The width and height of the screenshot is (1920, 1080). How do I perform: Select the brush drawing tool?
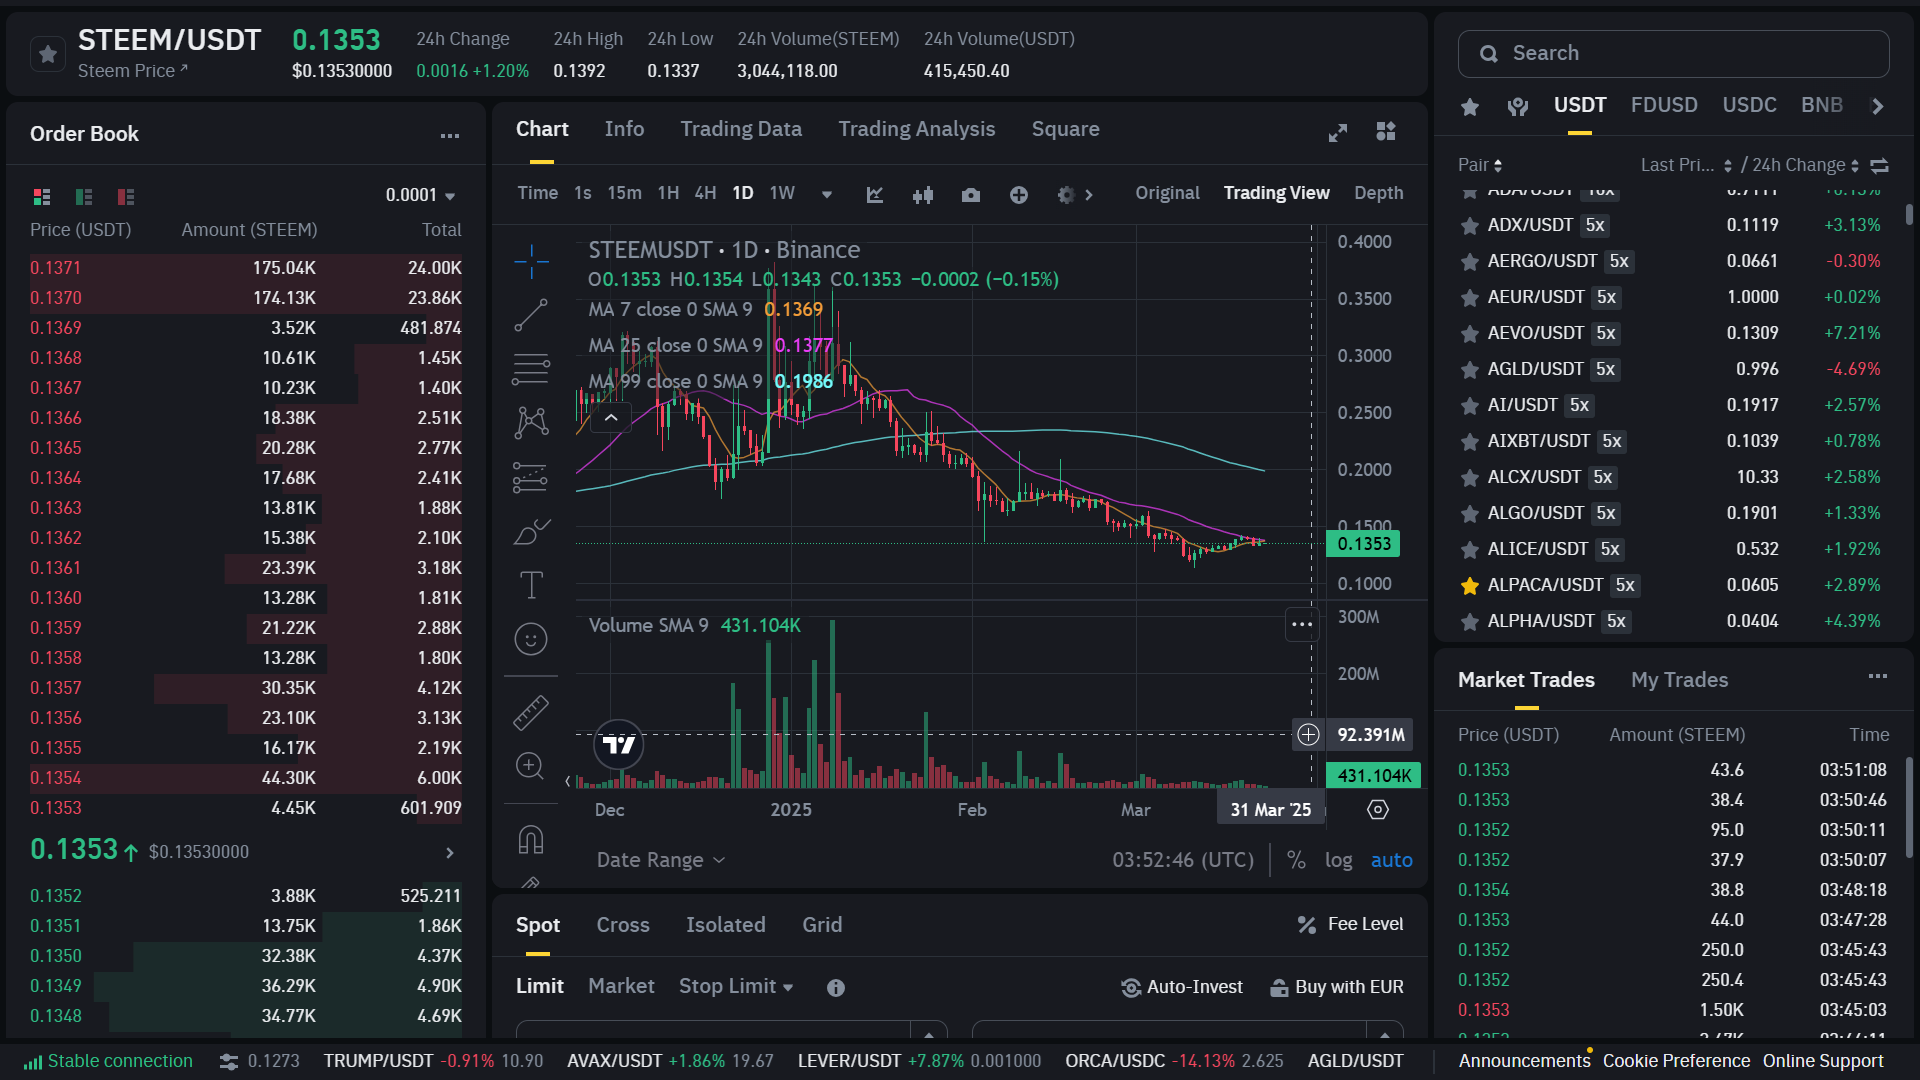coord(531,531)
